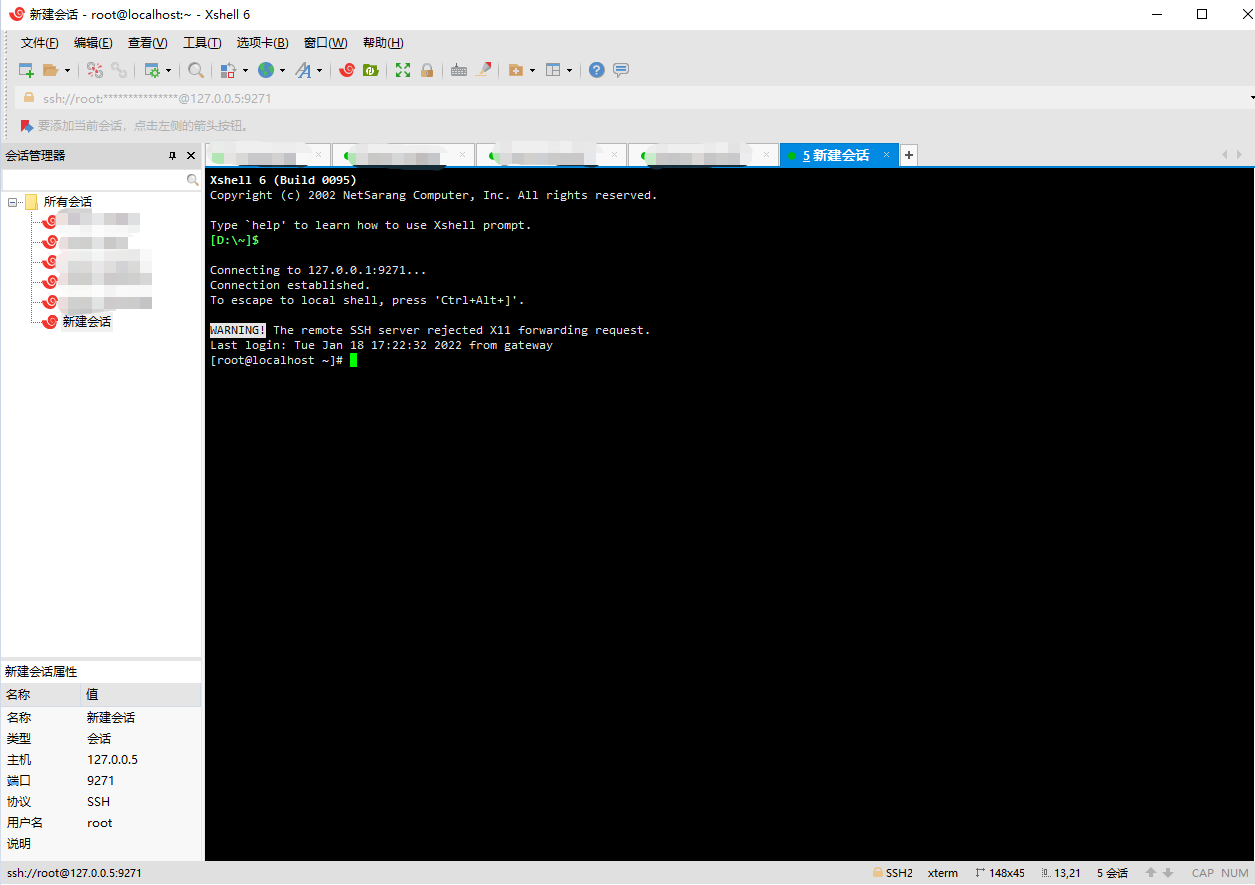The height and width of the screenshot is (885, 1255).
Task: Click the speech bubble feedback icon
Action: (x=621, y=70)
